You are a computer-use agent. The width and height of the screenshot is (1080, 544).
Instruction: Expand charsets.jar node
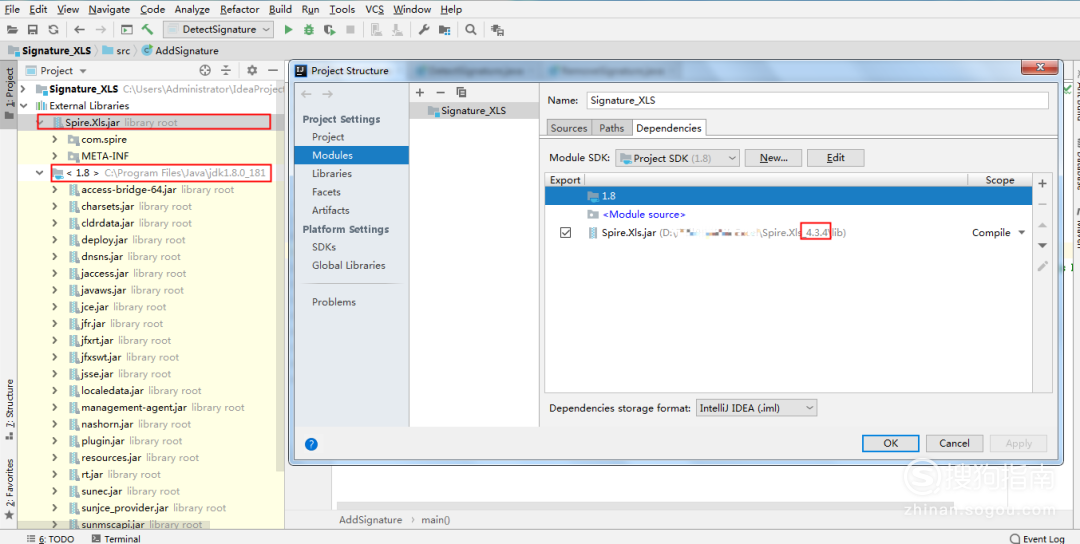coord(55,206)
